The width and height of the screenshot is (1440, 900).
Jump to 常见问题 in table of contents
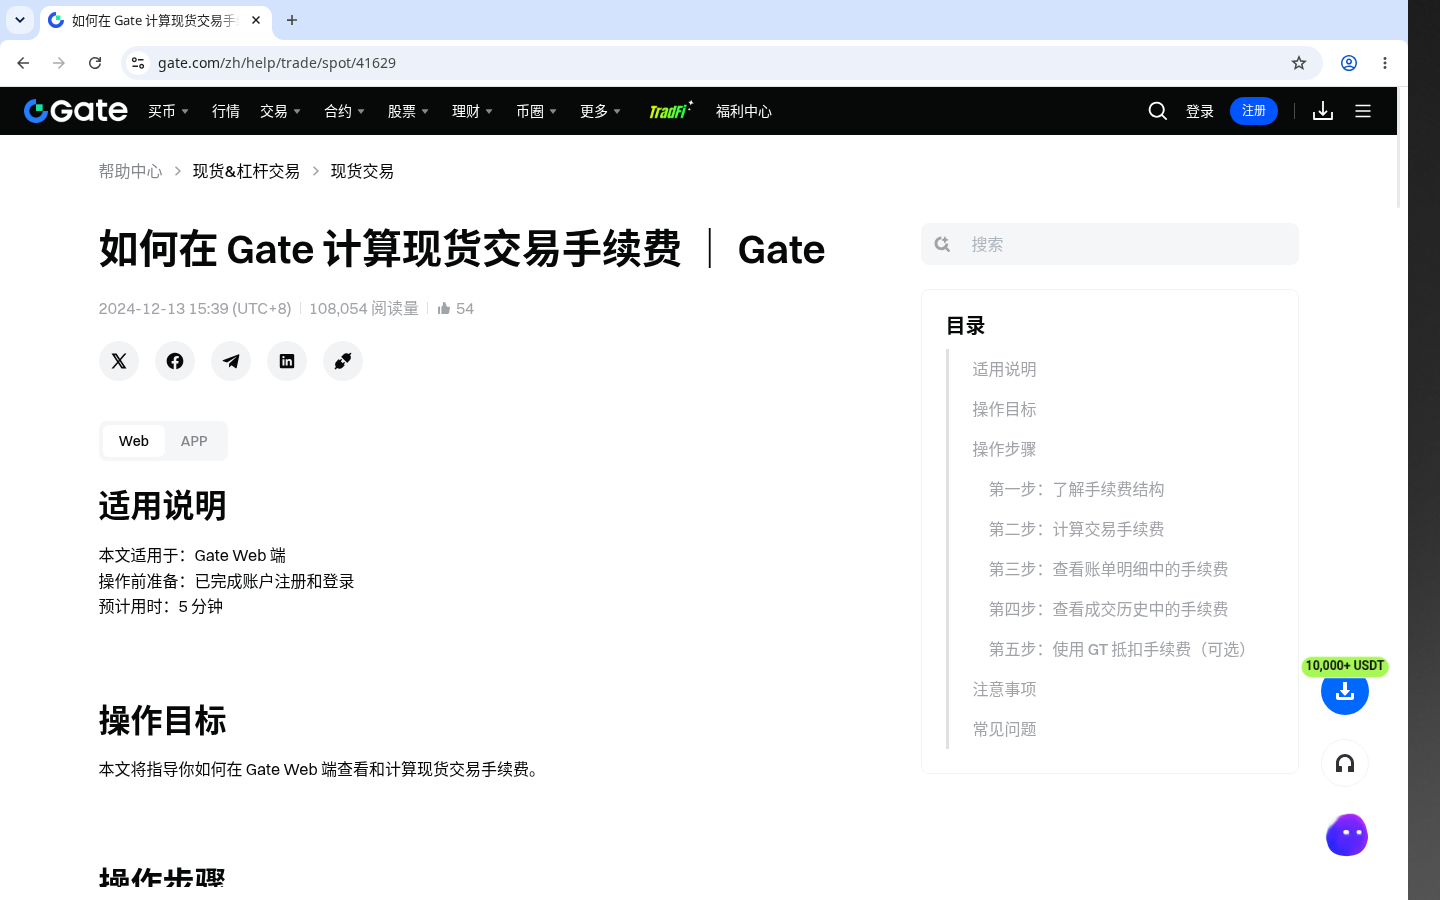click(x=1004, y=729)
